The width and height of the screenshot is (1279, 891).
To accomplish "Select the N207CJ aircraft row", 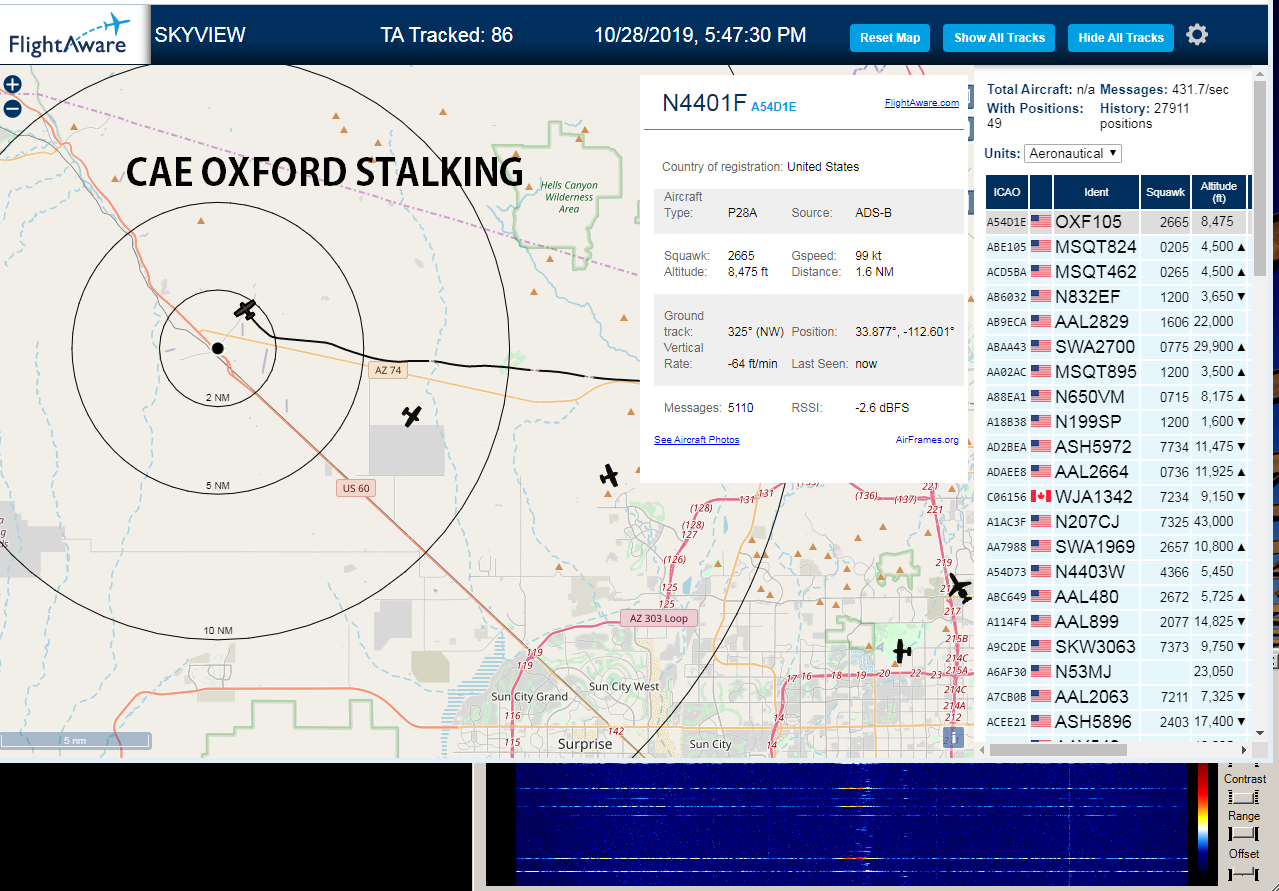I will (1117, 522).
